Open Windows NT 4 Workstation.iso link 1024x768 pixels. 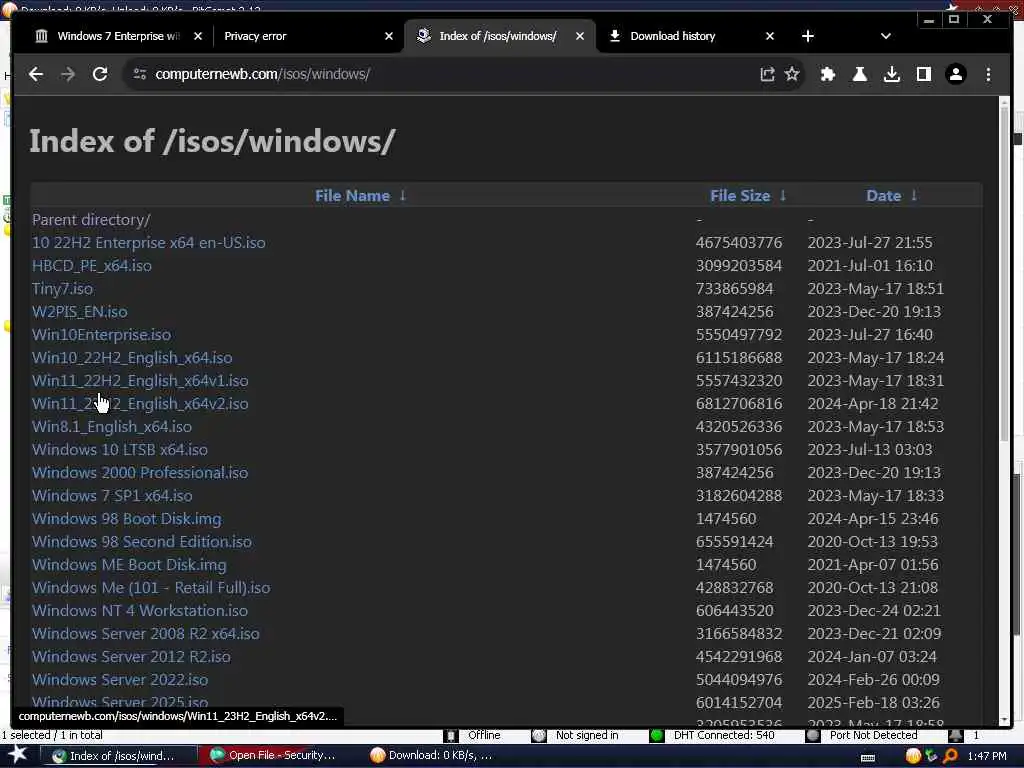(x=140, y=611)
